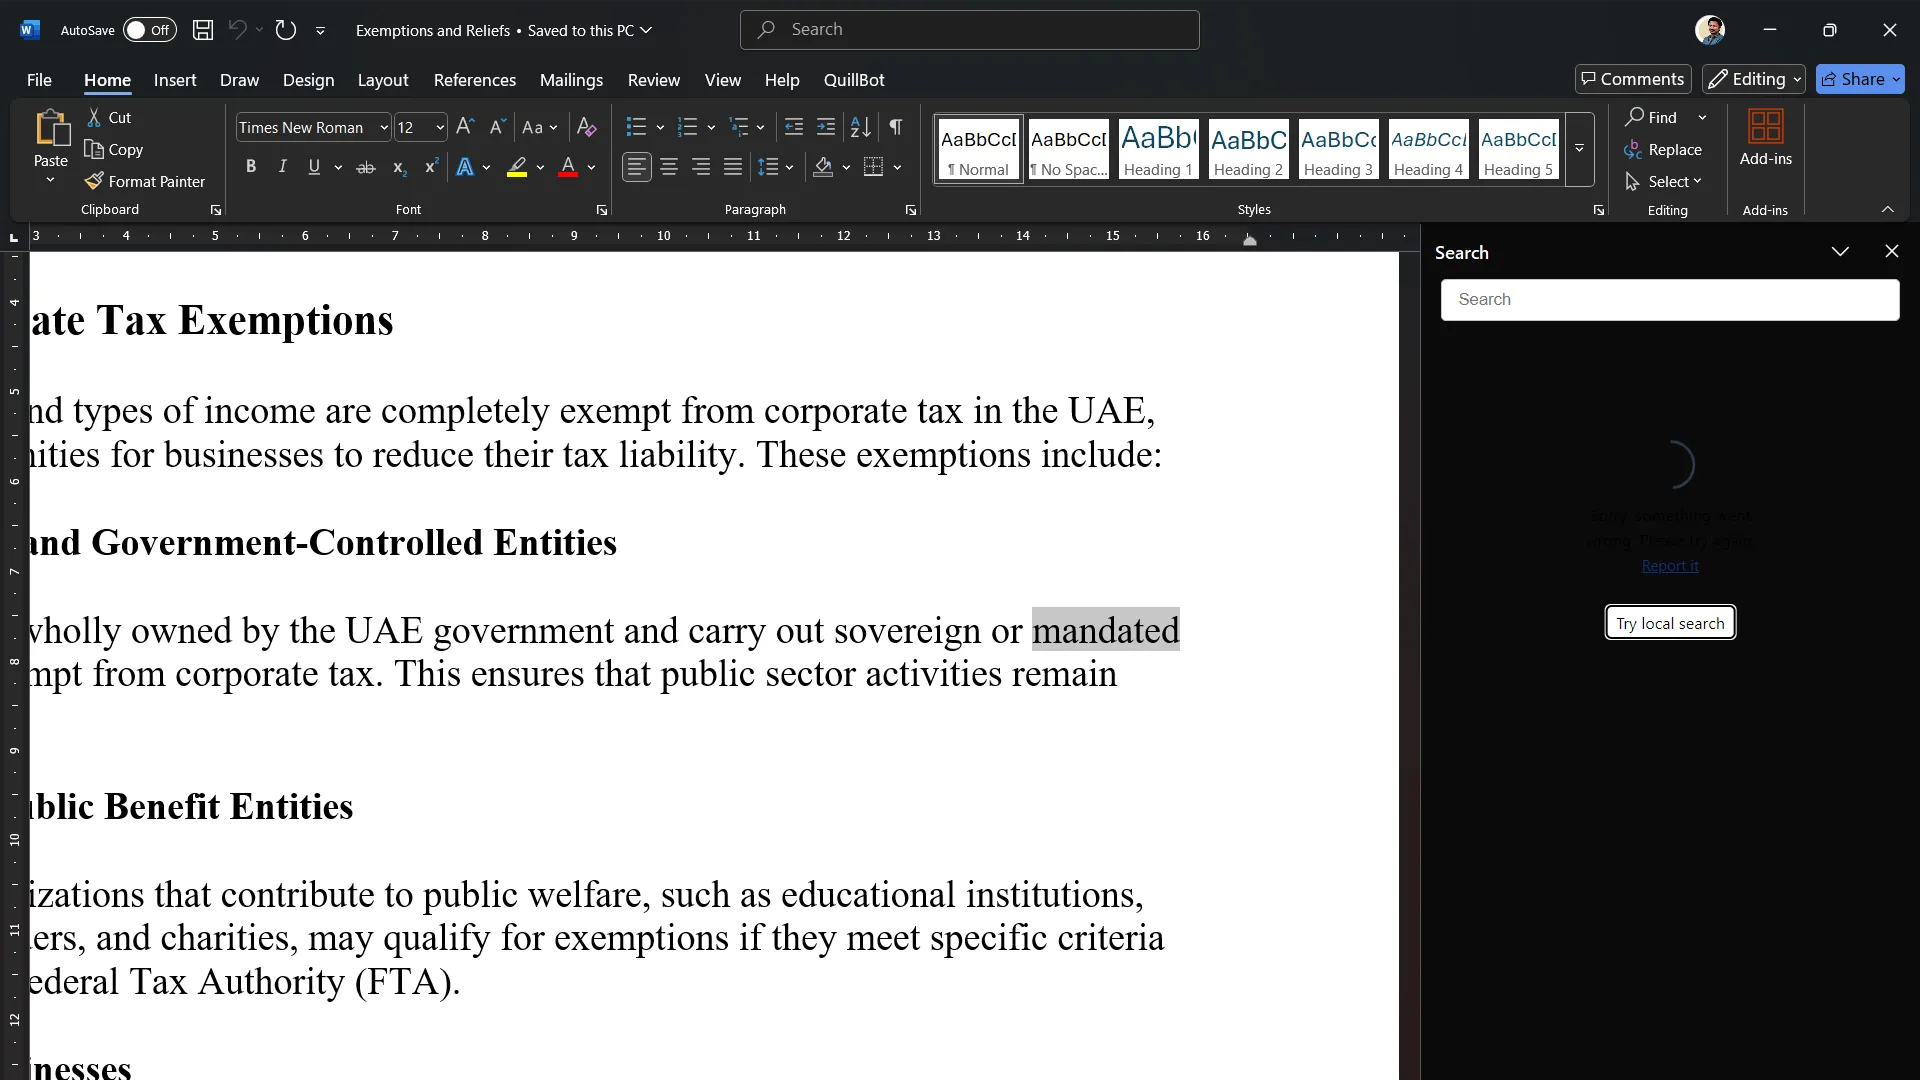1920x1080 pixels.
Task: Click the Try local search button
Action: coord(1669,622)
